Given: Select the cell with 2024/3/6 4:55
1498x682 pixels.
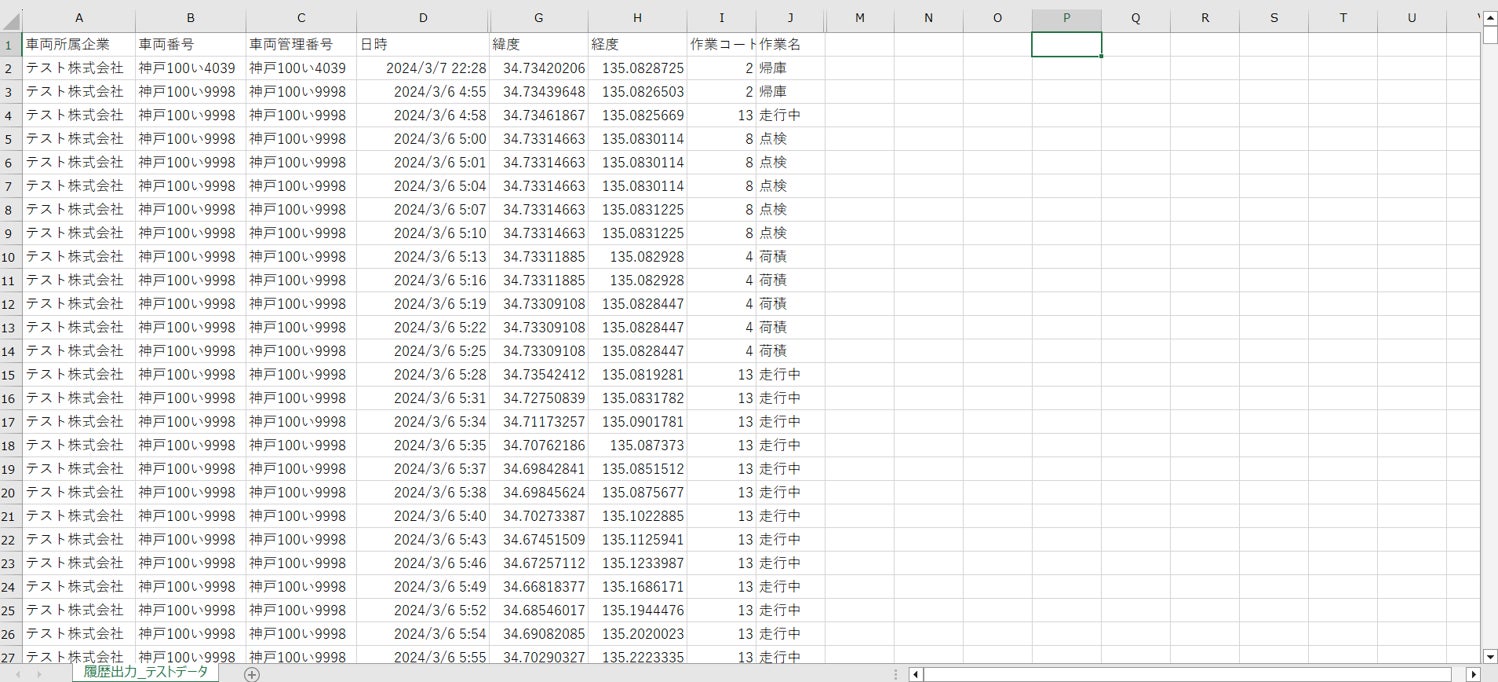Looking at the screenshot, I should (x=423, y=91).
